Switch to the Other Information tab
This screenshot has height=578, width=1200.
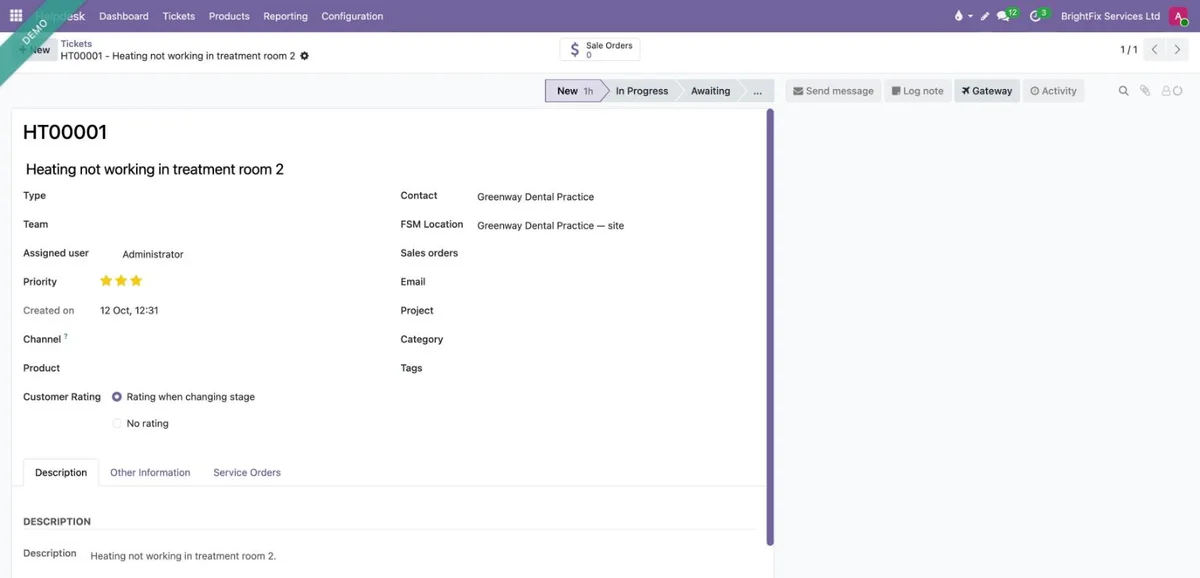coord(150,473)
